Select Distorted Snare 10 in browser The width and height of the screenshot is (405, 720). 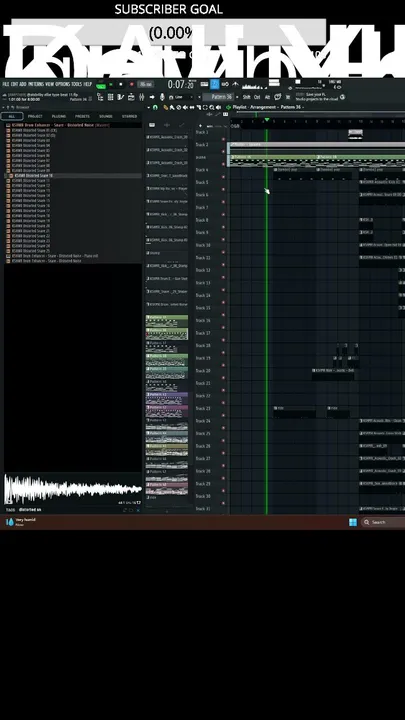click(73, 175)
